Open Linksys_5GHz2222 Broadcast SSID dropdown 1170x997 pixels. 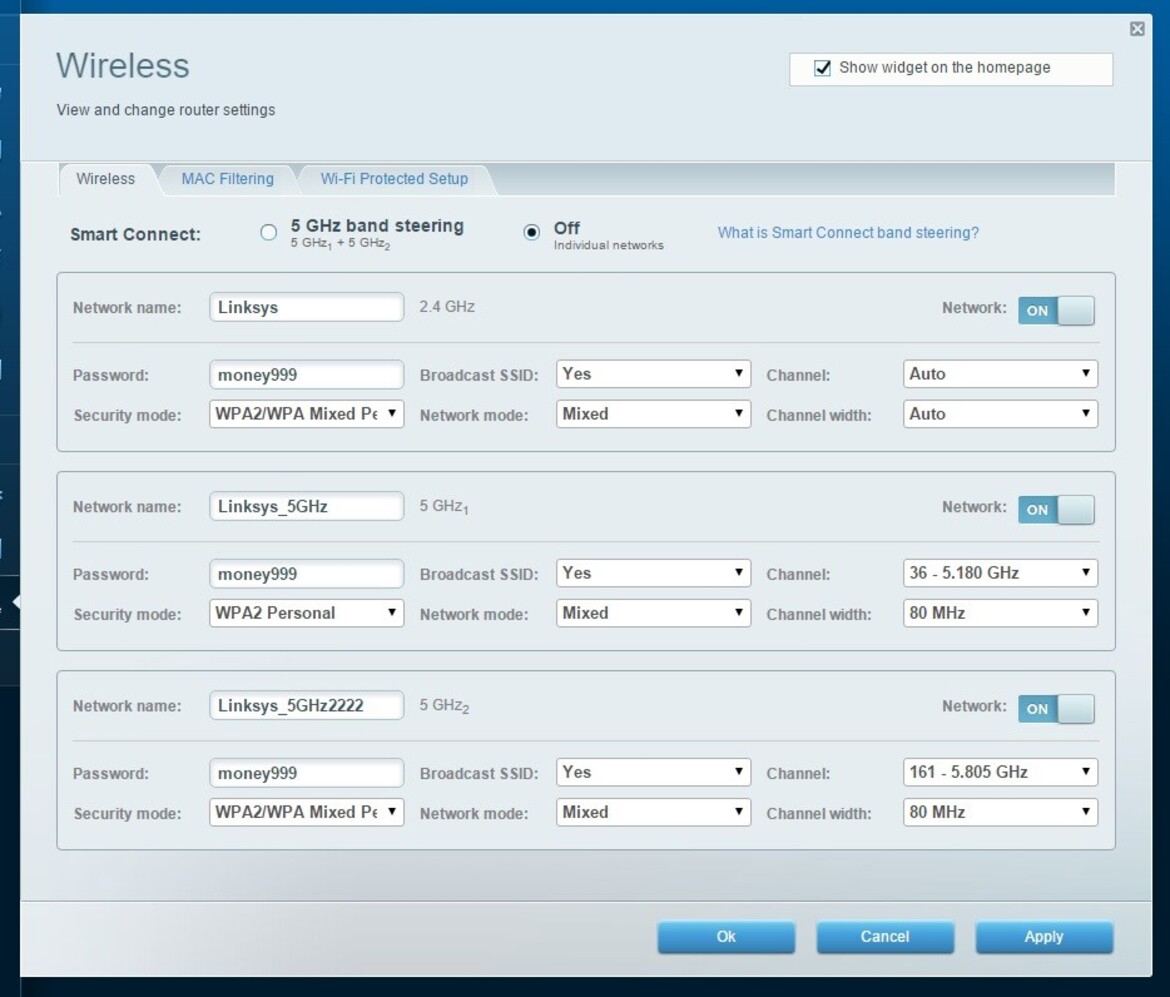coord(653,772)
